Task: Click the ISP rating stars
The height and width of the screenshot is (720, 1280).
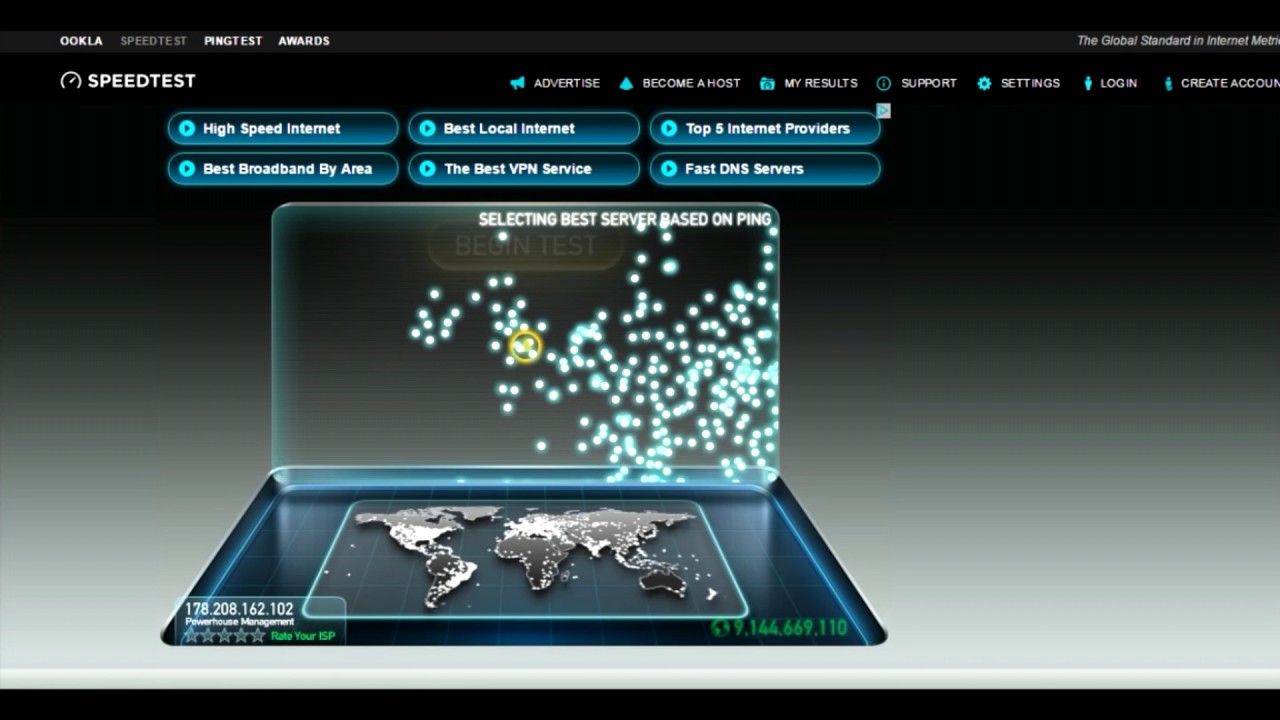Action: (225, 636)
